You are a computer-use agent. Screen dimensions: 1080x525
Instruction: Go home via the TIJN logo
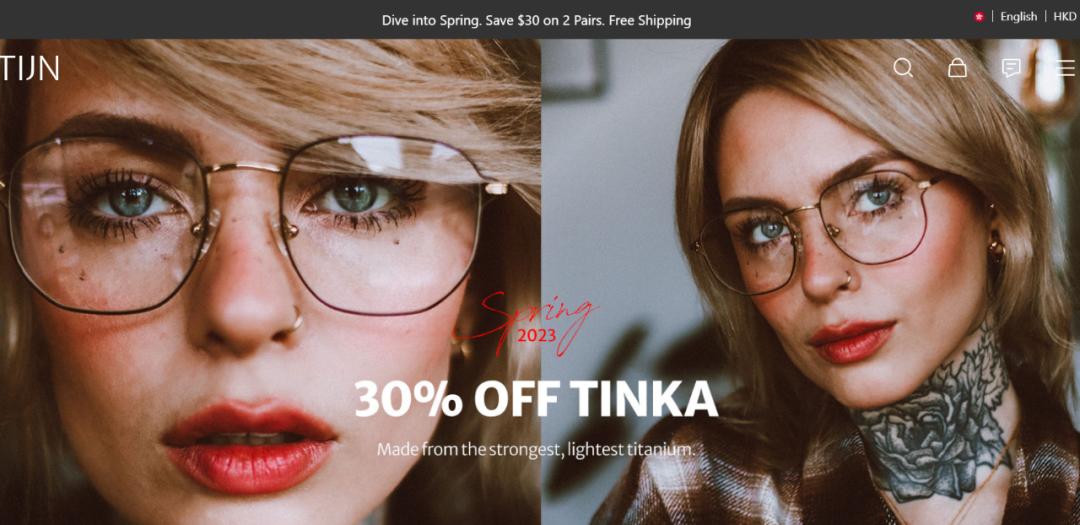click(29, 68)
